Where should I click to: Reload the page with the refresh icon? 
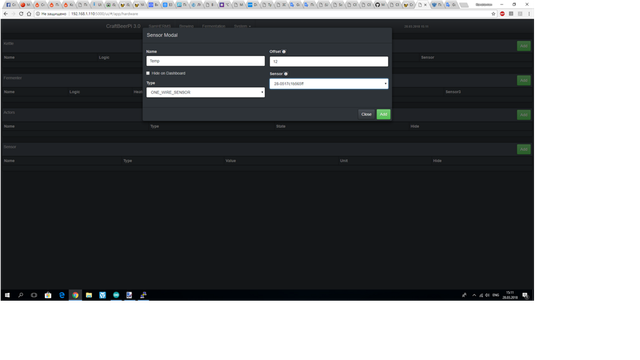21,13
